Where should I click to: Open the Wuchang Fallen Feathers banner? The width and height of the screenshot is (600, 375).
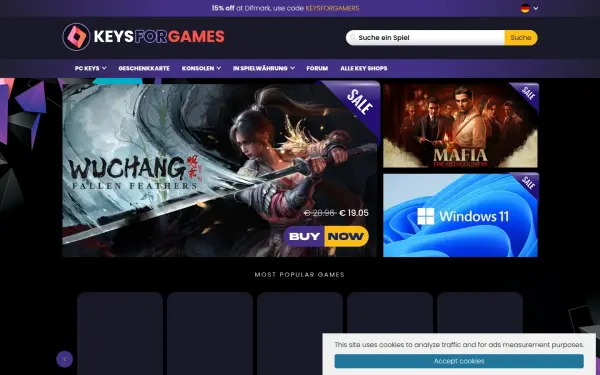(x=221, y=169)
